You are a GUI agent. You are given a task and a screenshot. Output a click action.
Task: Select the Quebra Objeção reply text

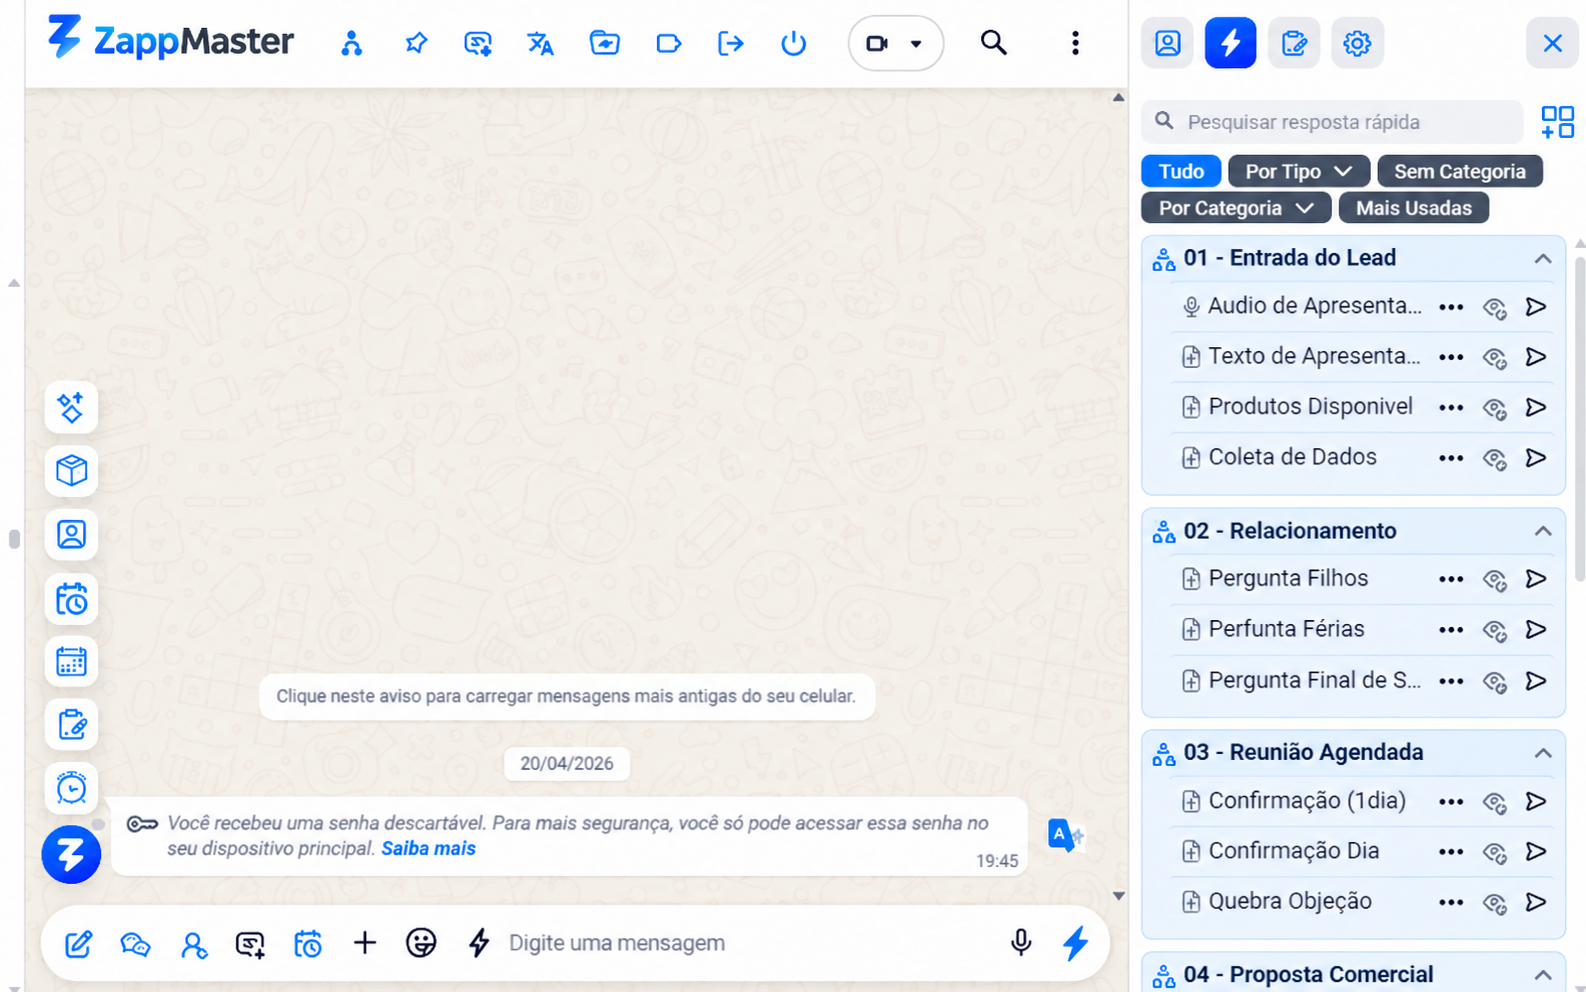pos(1290,901)
